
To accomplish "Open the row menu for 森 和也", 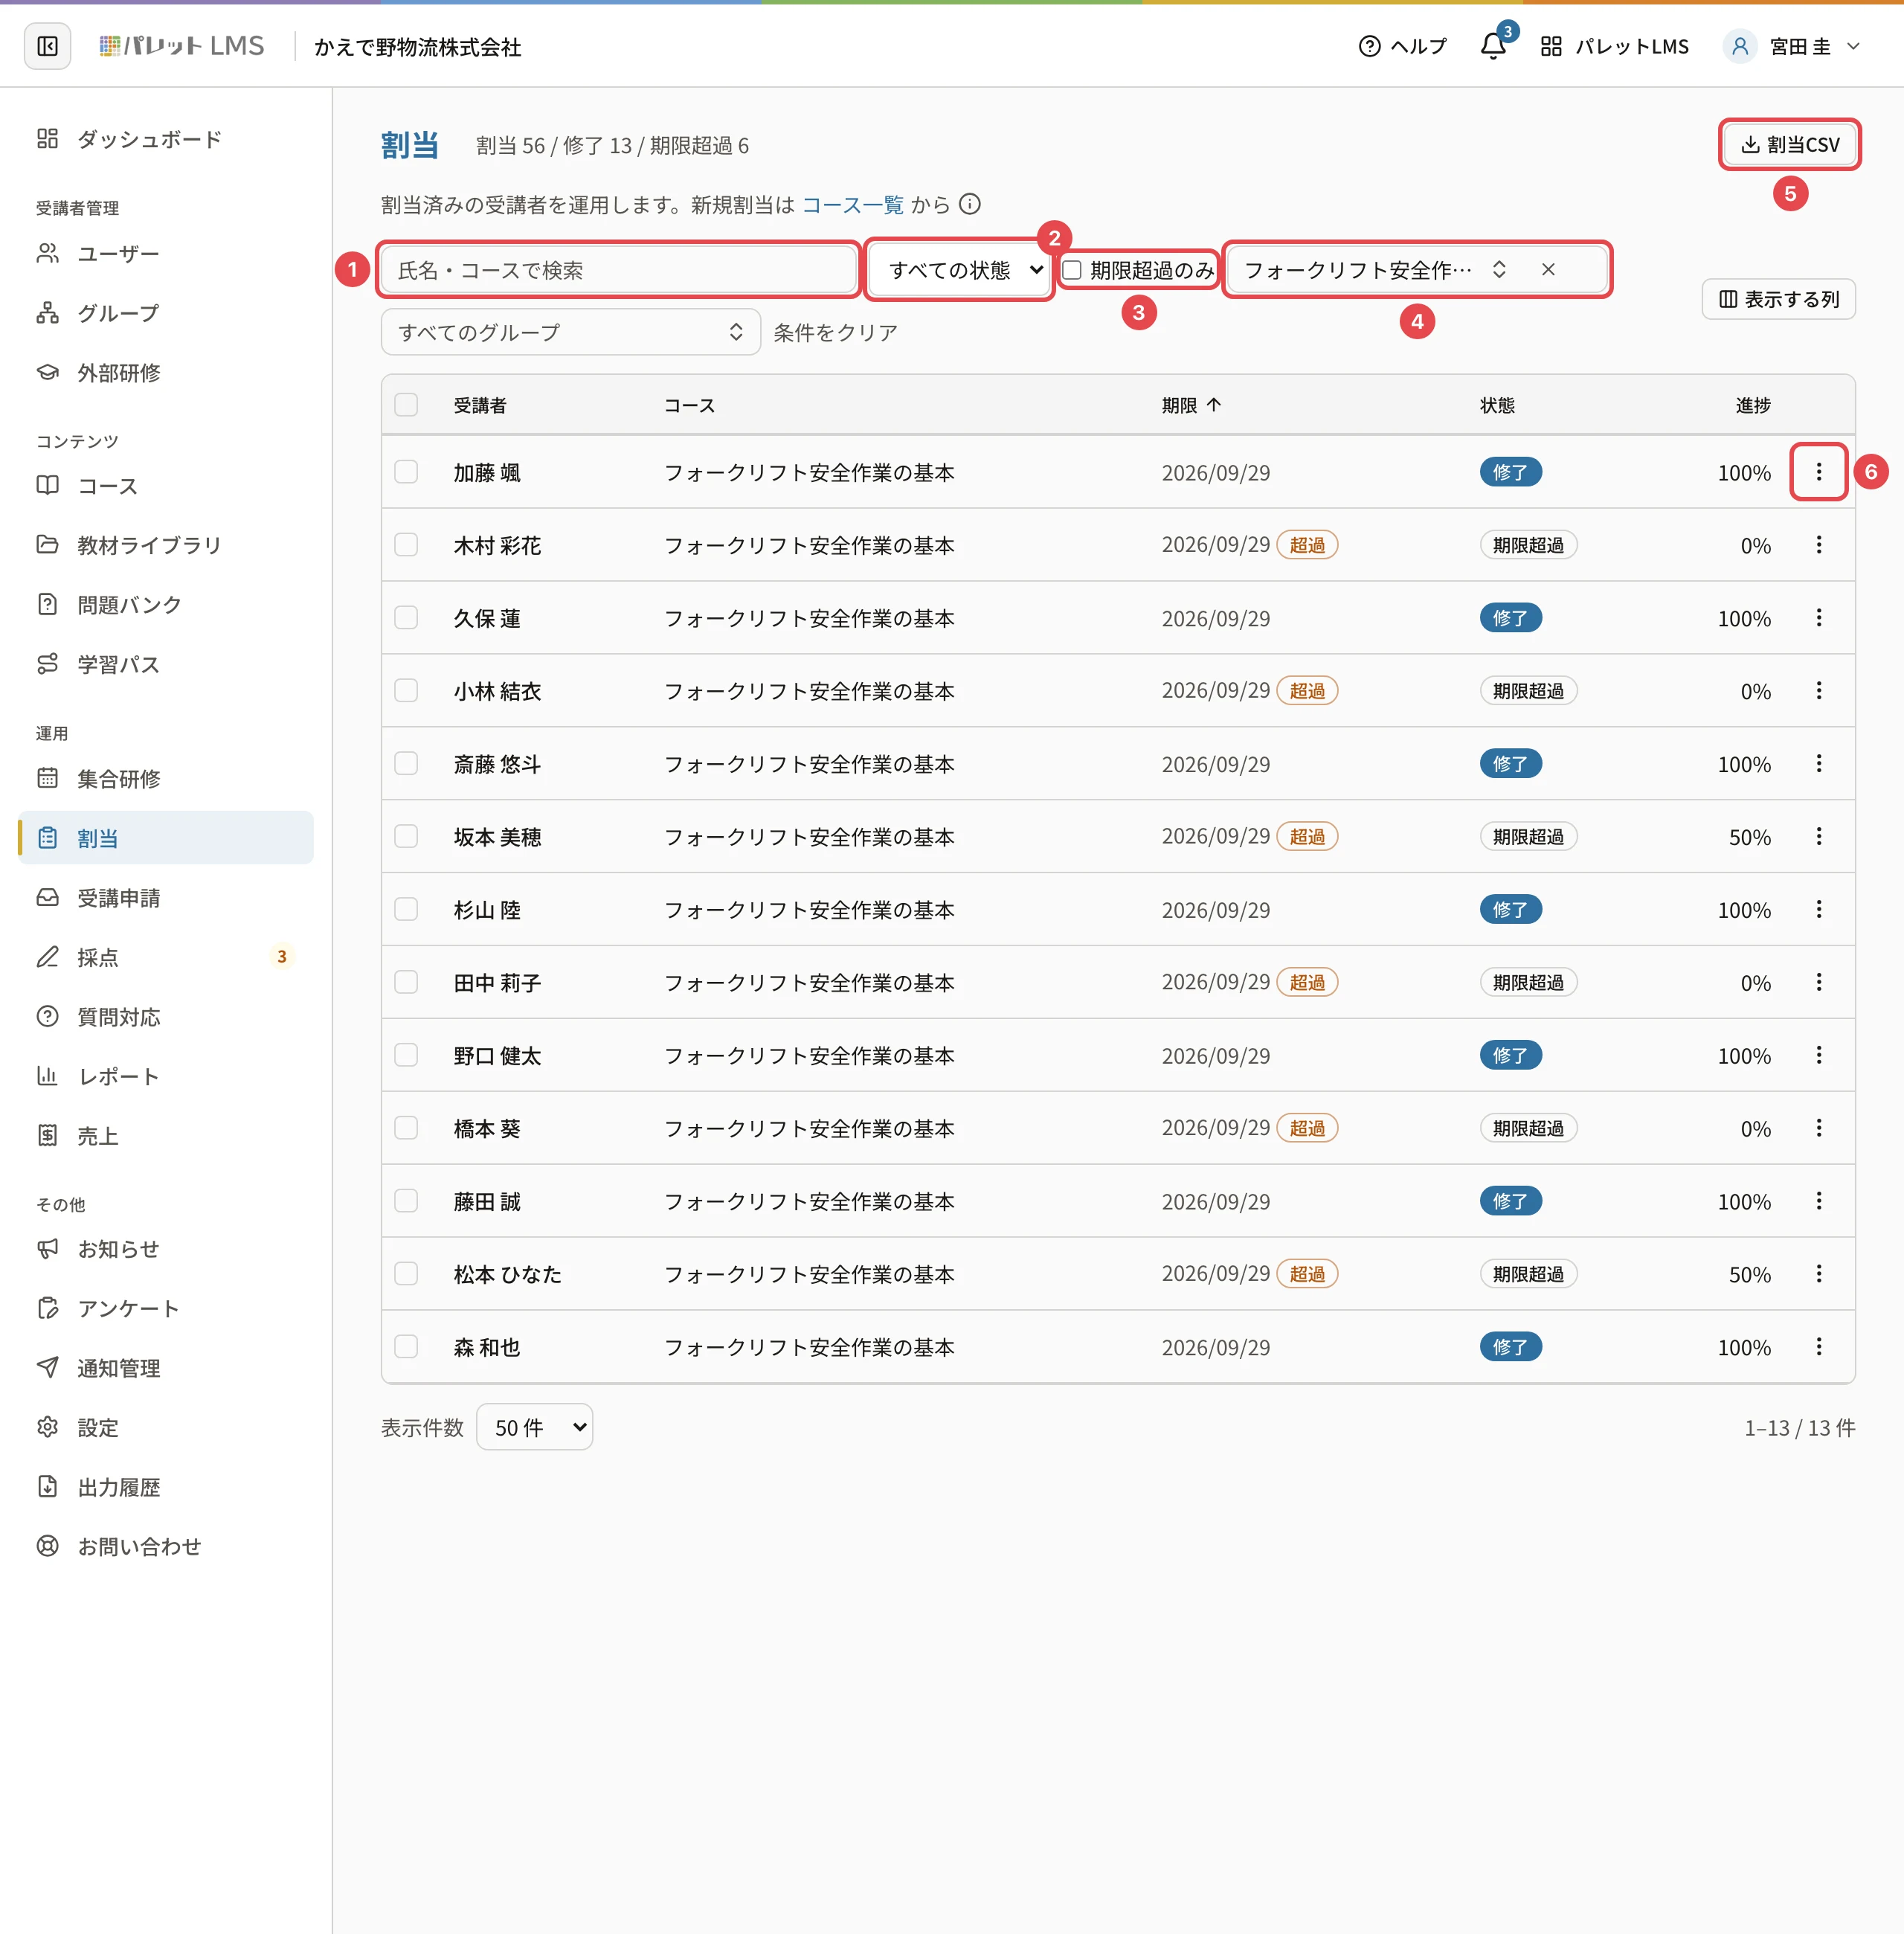I will [1818, 1347].
